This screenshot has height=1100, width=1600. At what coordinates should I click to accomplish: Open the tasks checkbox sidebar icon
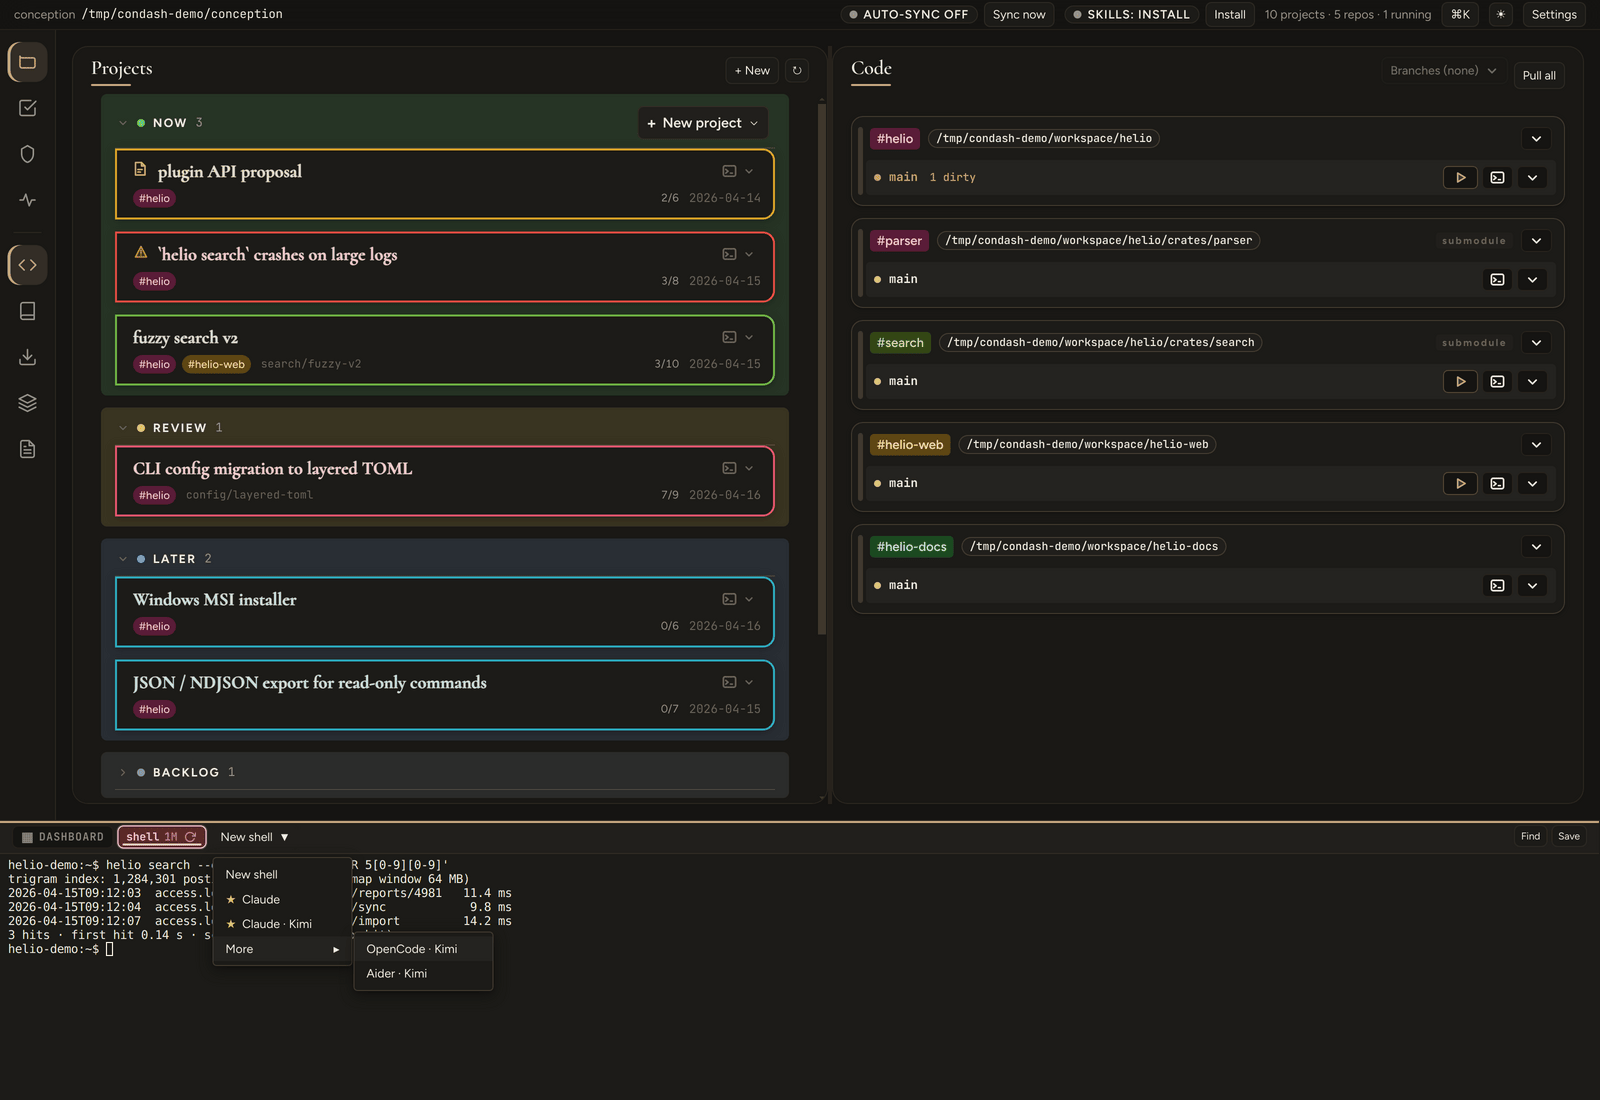(28, 108)
